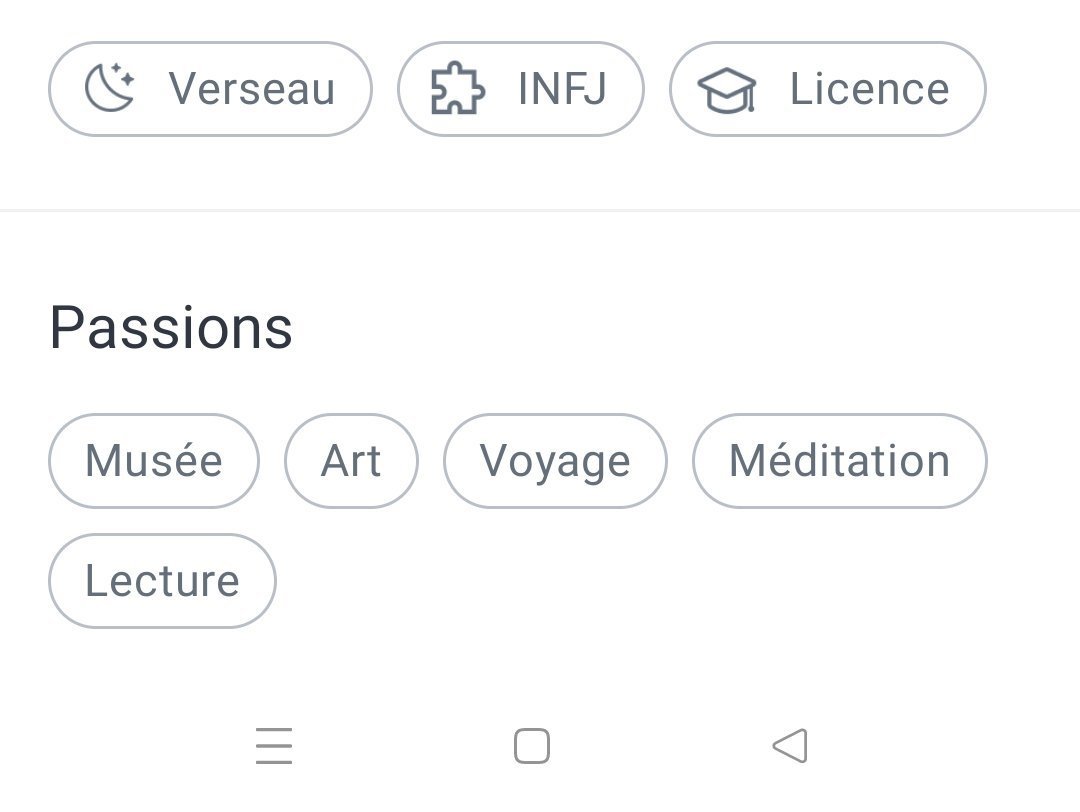Tap the puzzle piece personality icon
The width and height of the screenshot is (1080, 812).
click(x=457, y=90)
